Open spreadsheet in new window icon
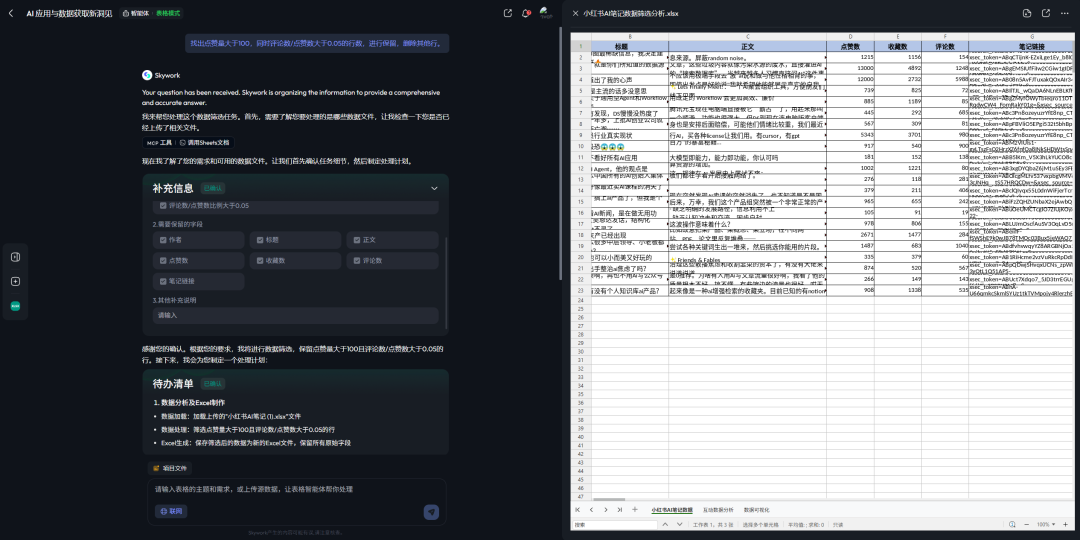 1046,13
